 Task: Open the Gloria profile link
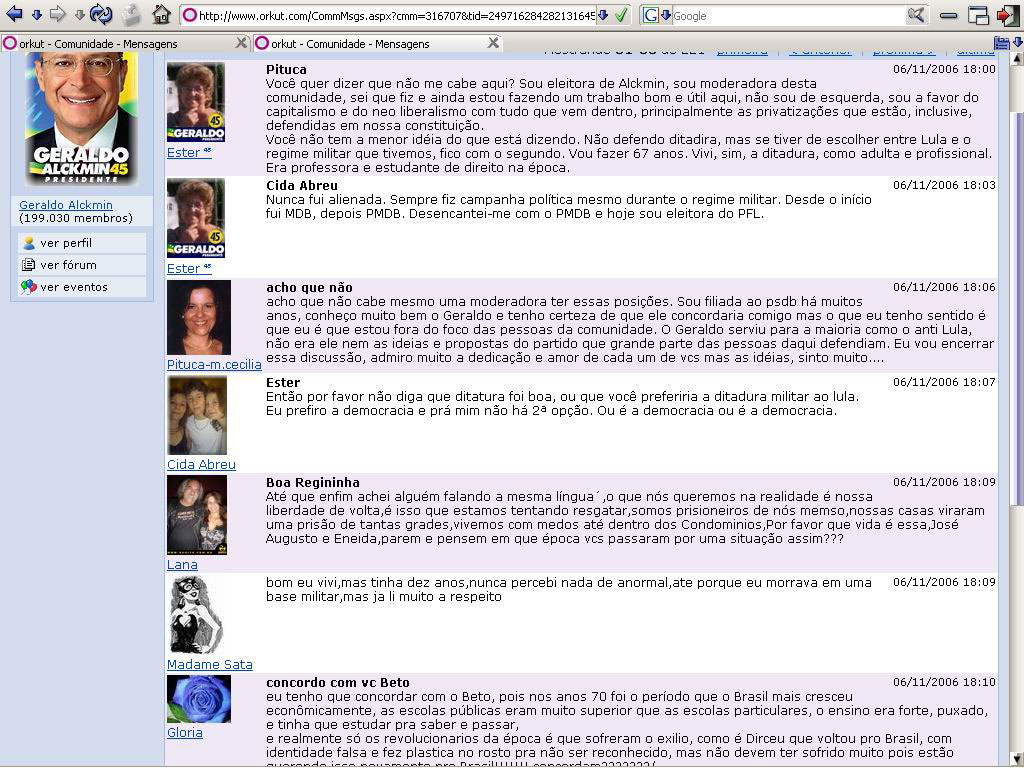185,733
